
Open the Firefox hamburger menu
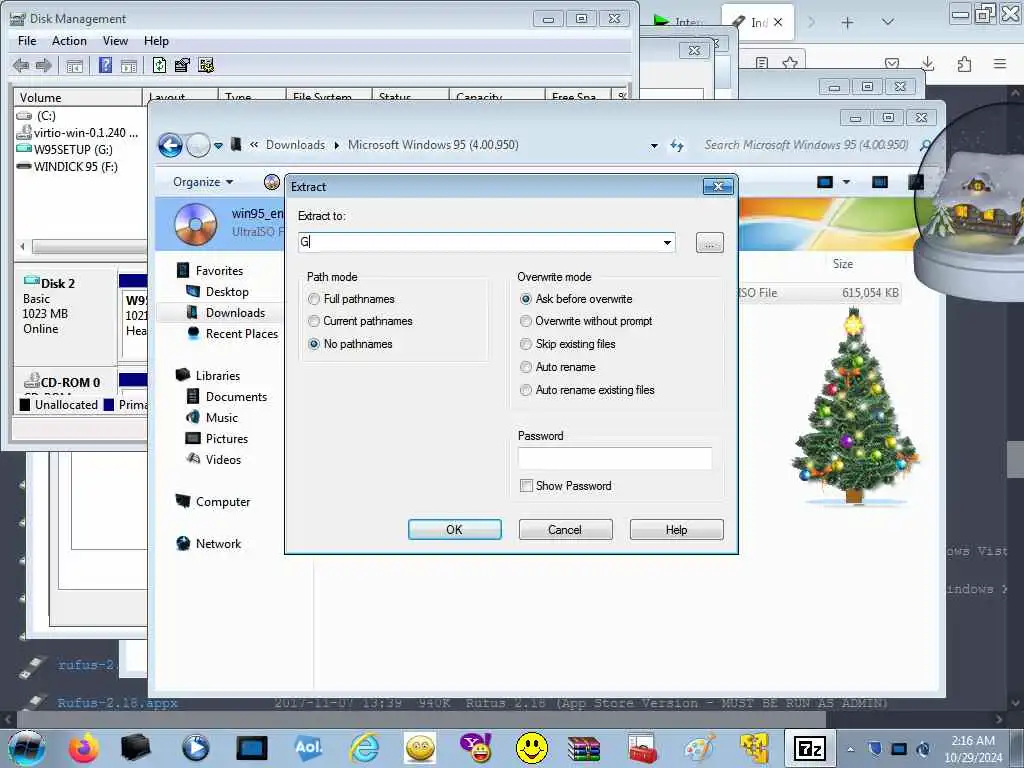click(1000, 63)
